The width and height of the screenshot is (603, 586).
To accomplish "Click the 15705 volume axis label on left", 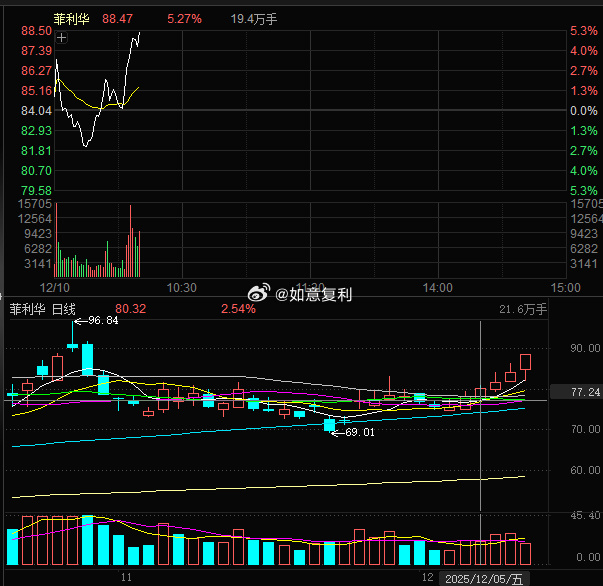I will (x=35, y=204).
